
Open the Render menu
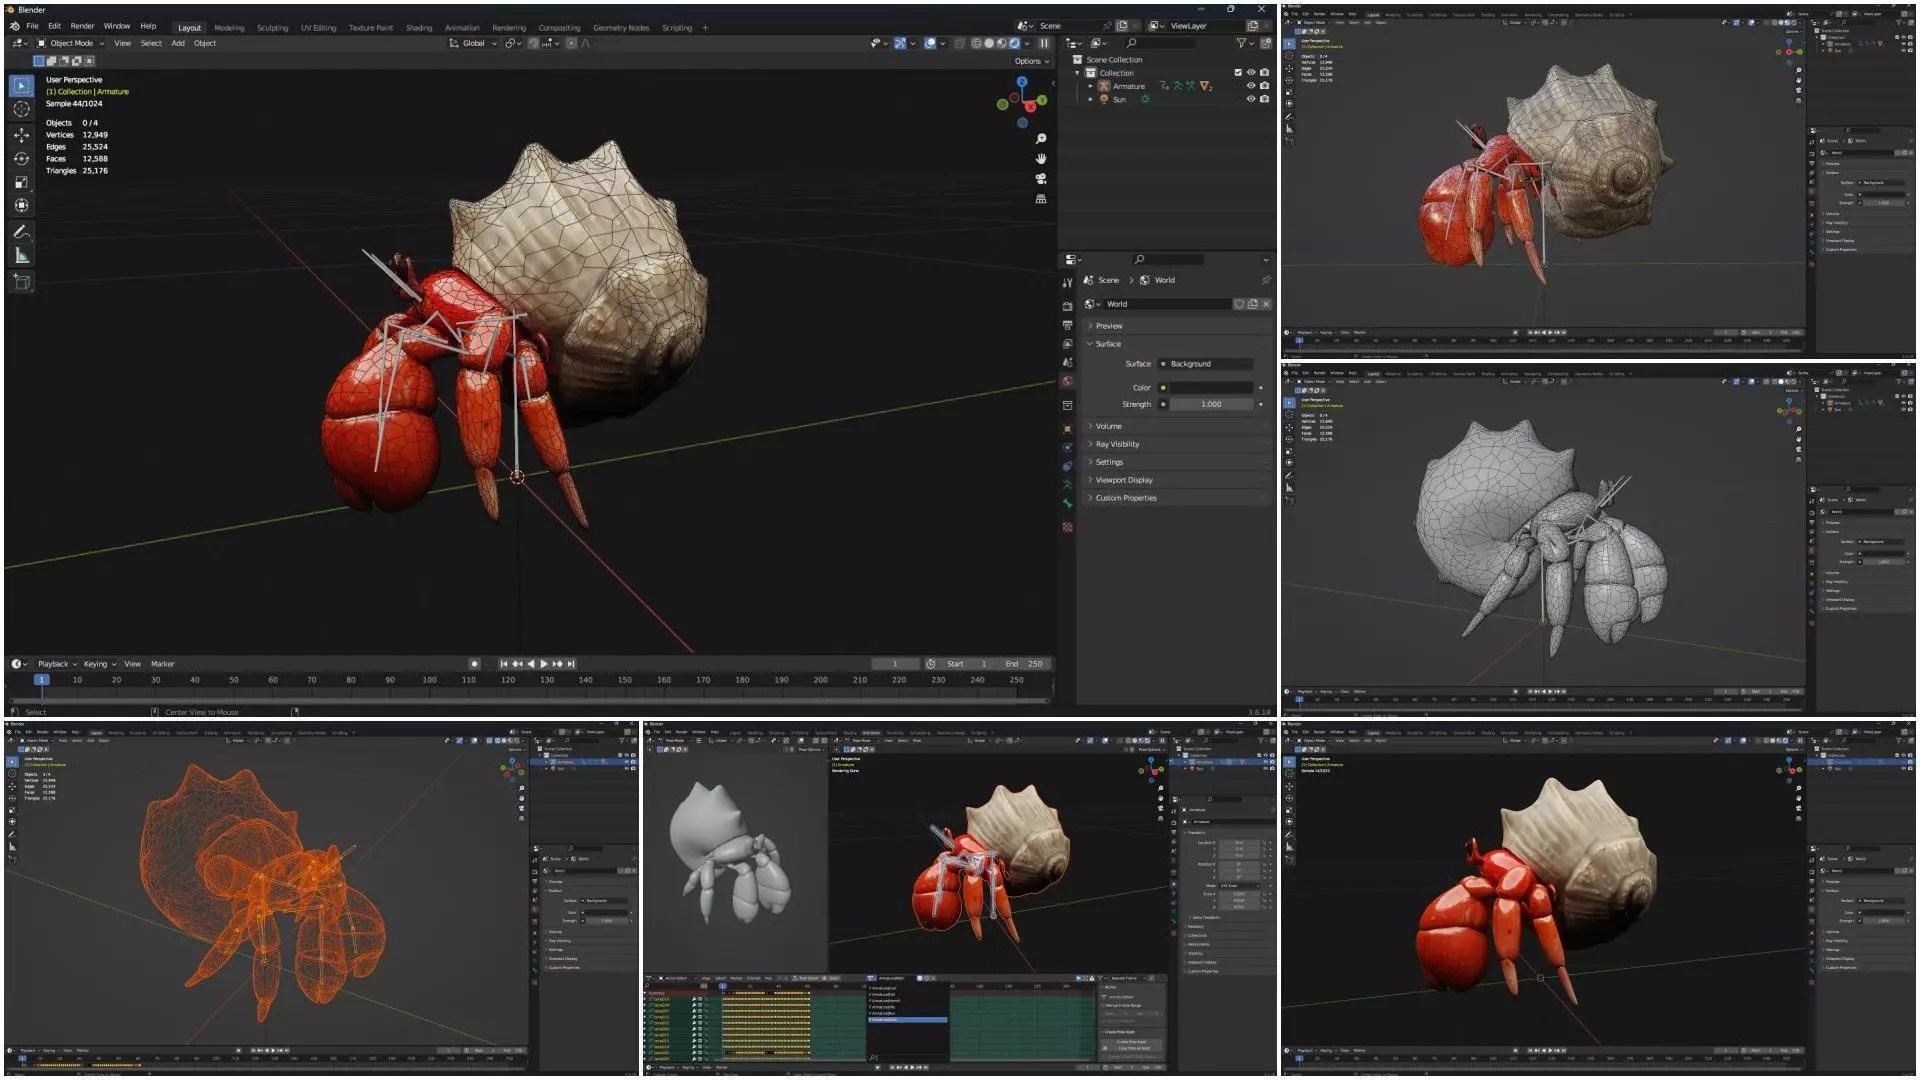82,26
